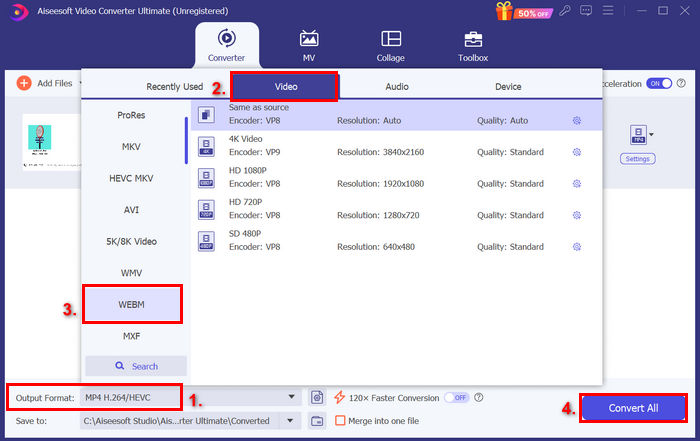700x441 pixels.
Task: Click the HD 720P preset icon
Action: 206,210
